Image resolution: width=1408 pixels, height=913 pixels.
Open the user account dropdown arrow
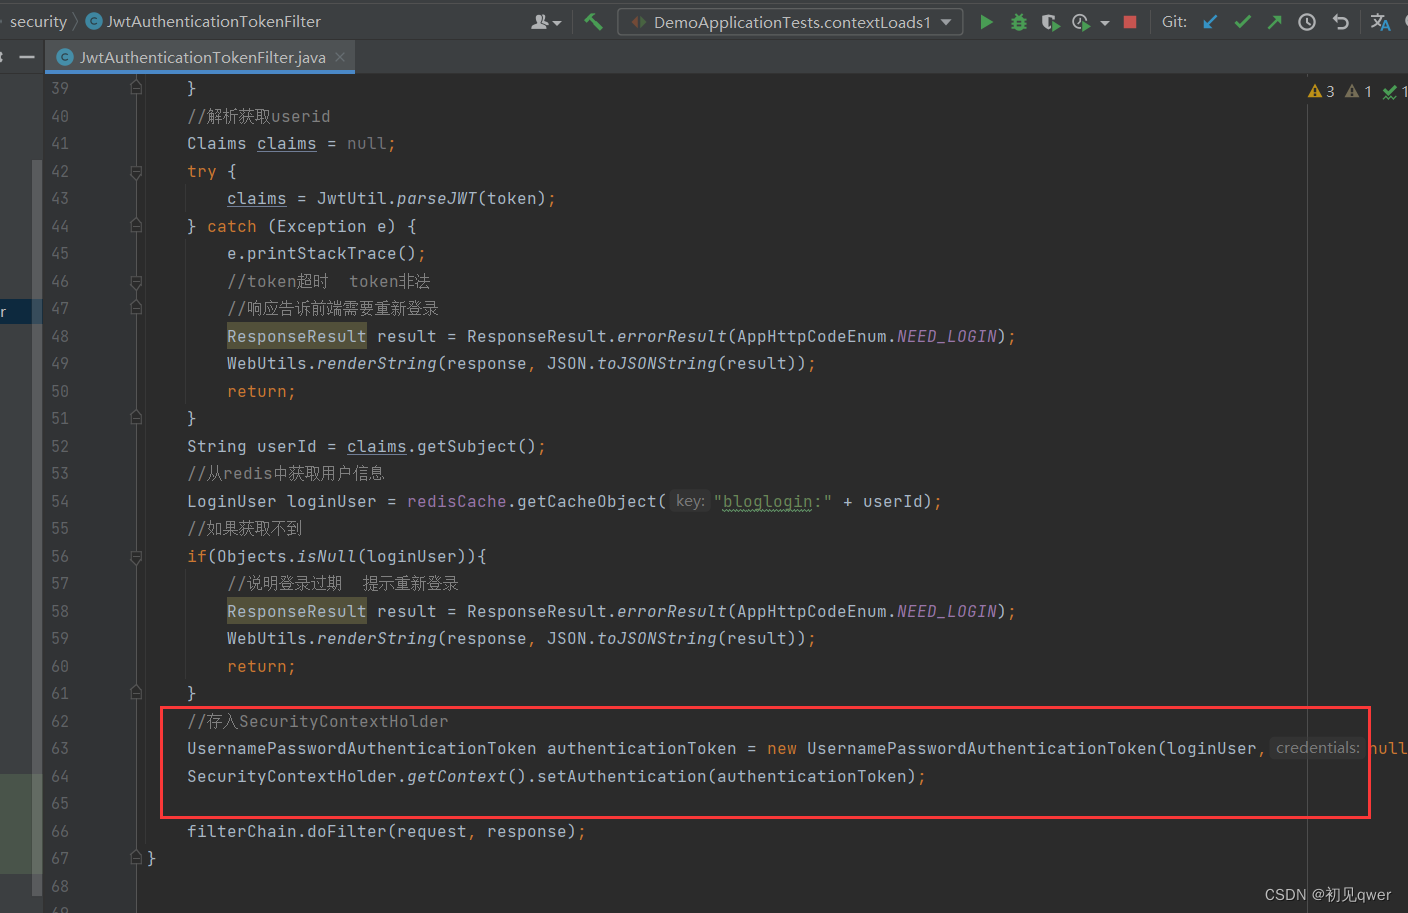(555, 21)
